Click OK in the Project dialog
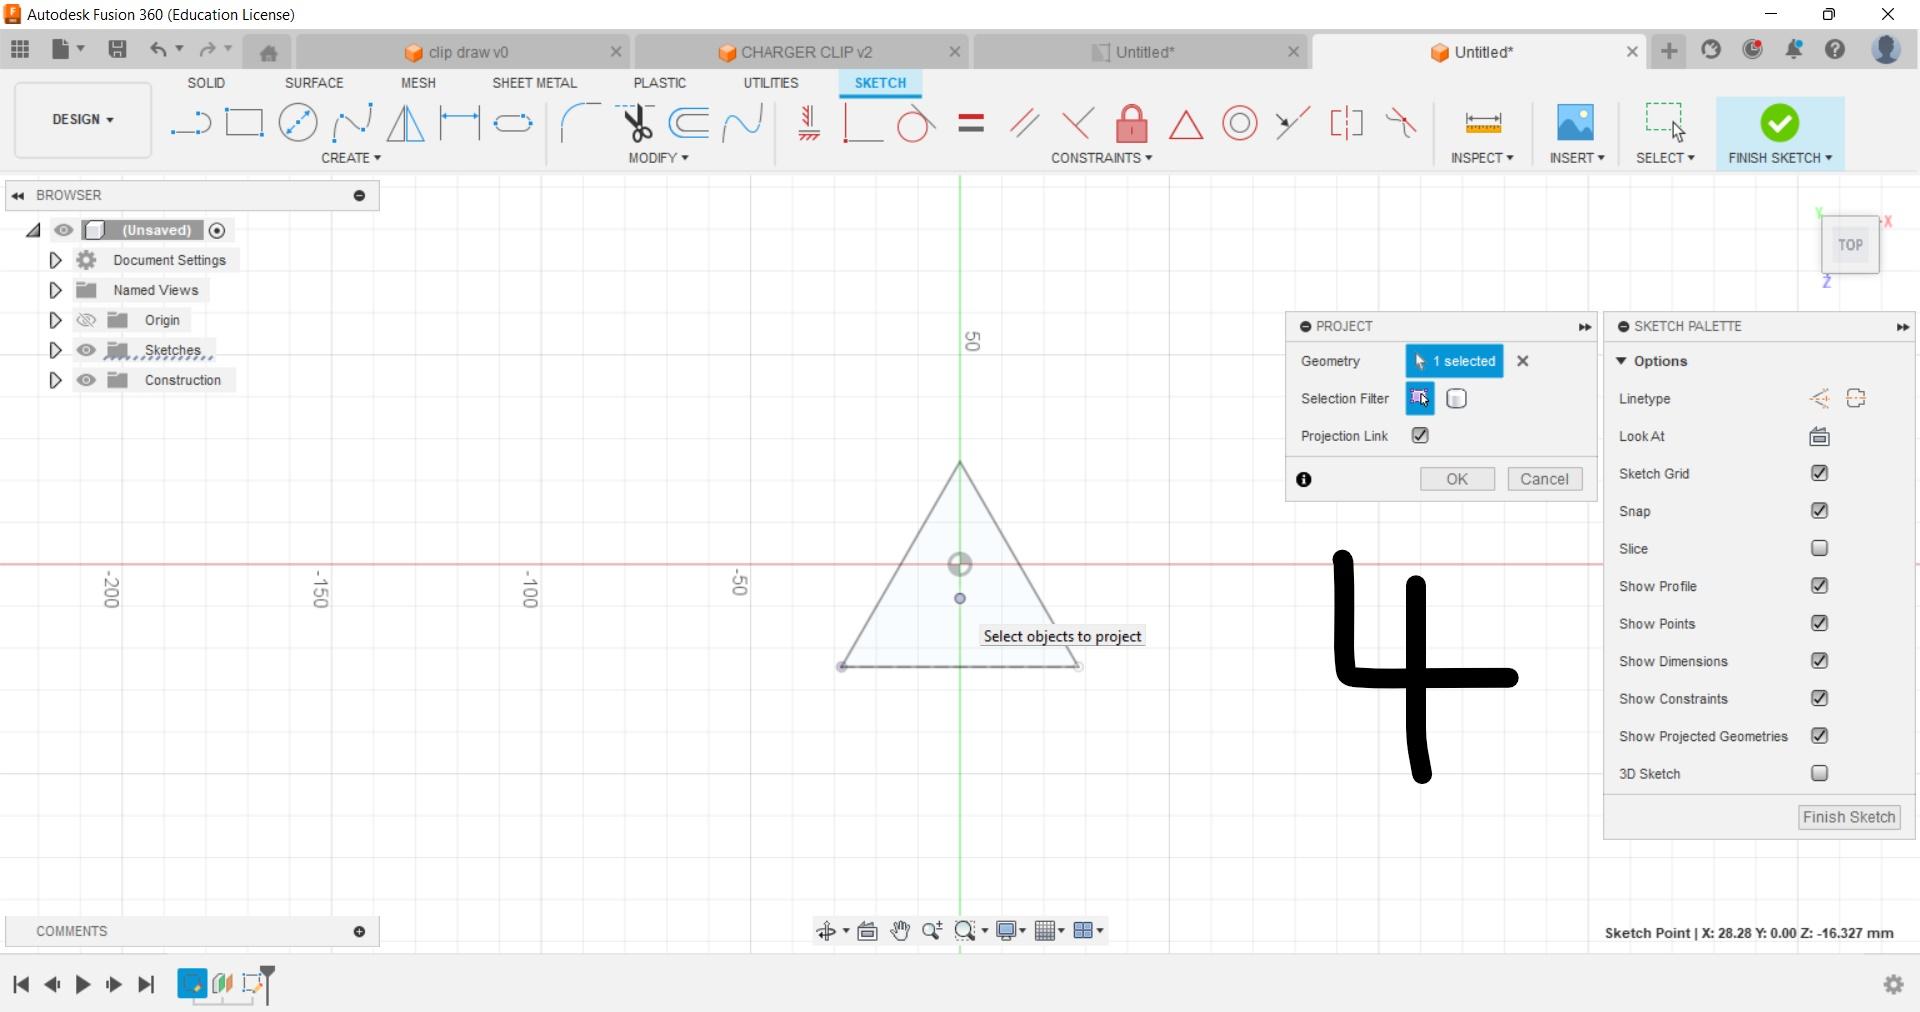 click(1456, 479)
